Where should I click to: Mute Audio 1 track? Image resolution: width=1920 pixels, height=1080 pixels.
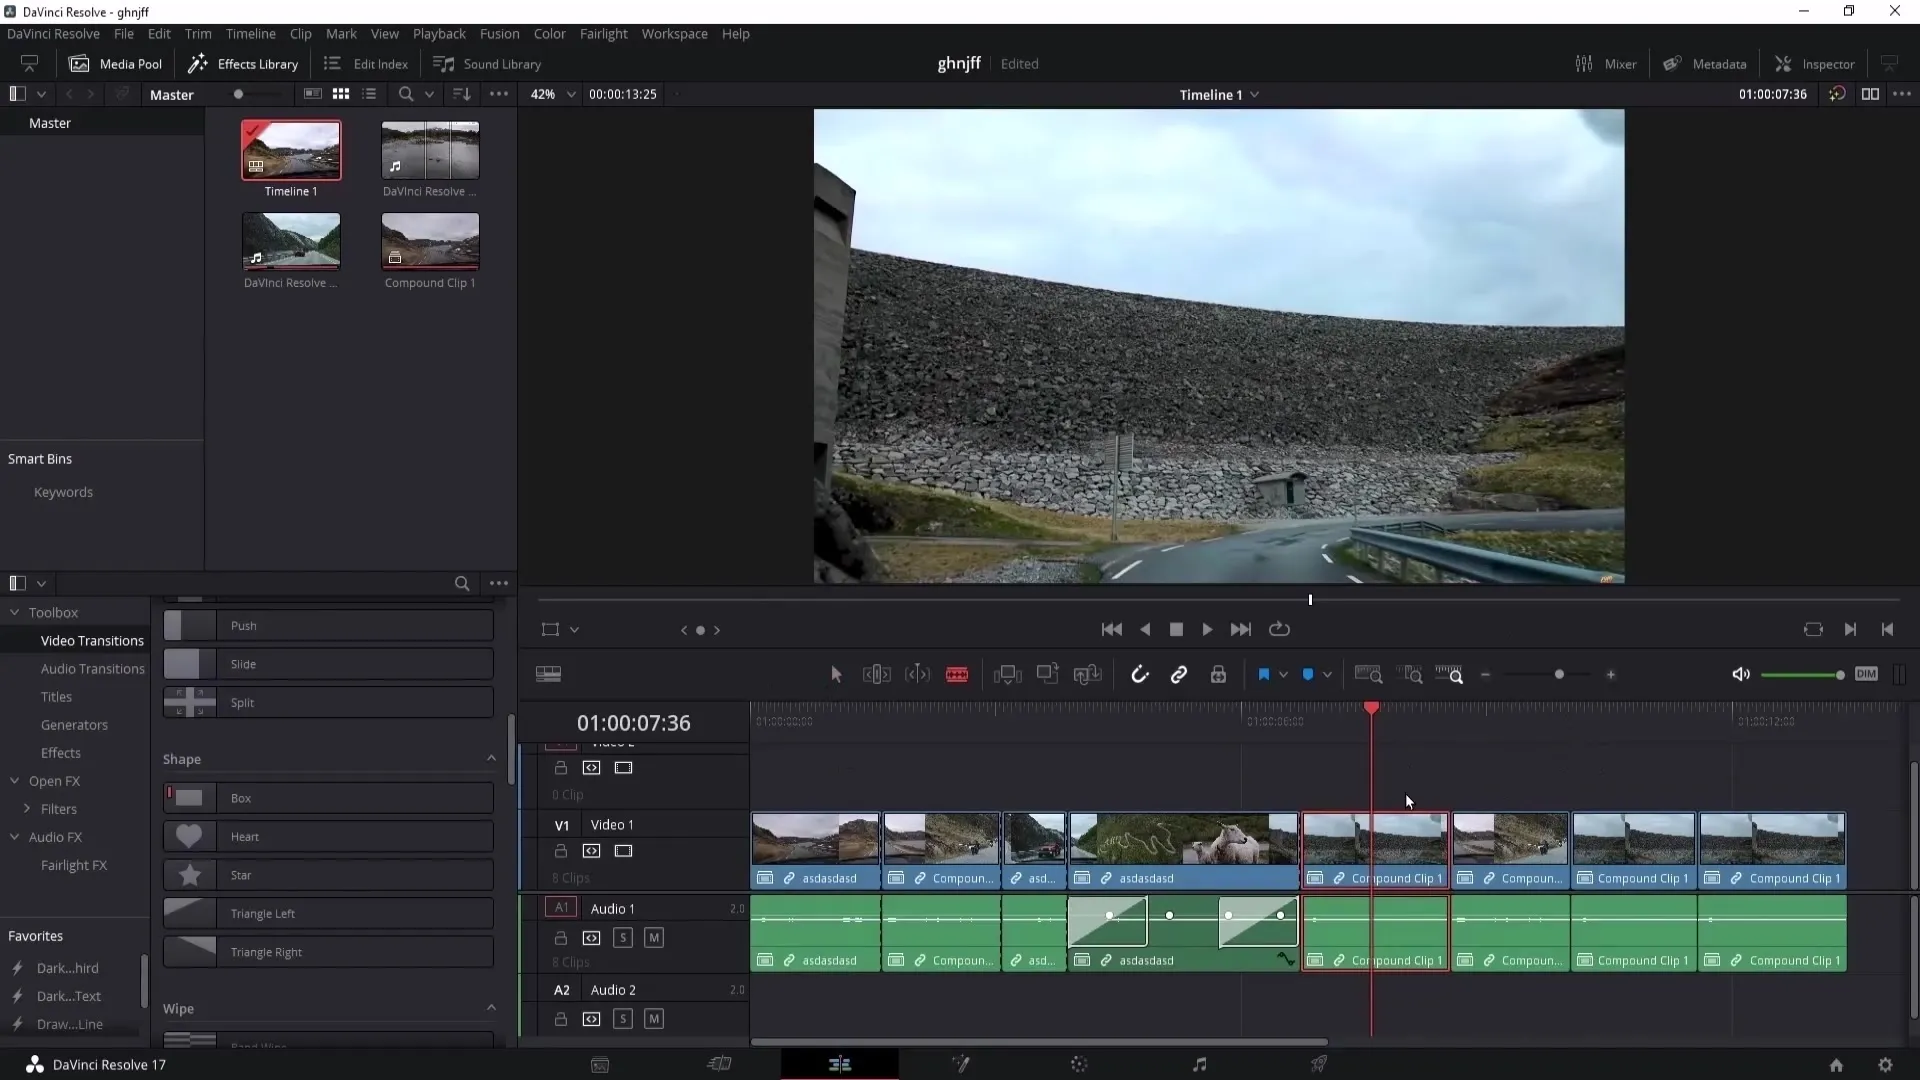(x=654, y=936)
